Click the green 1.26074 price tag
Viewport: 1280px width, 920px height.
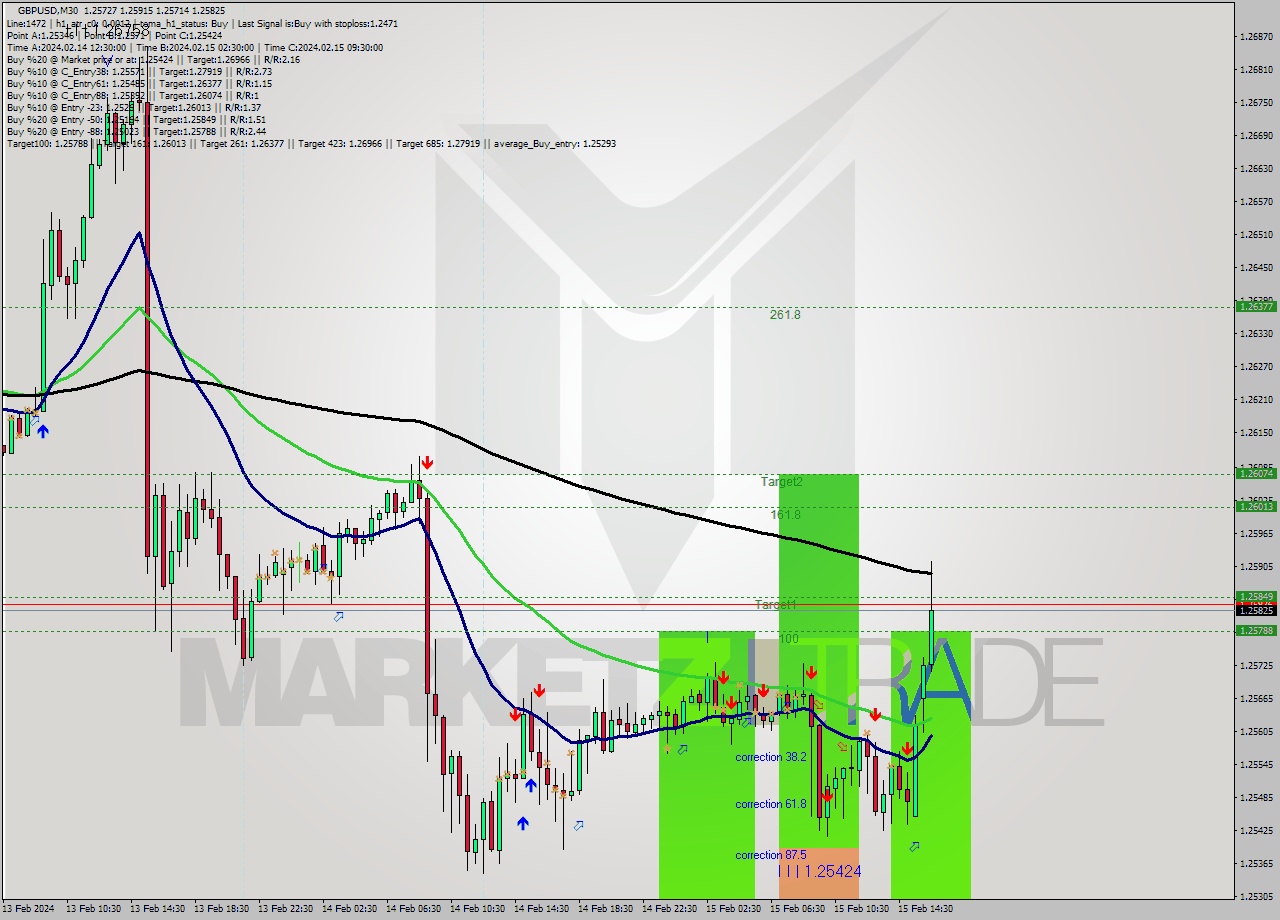(1256, 473)
